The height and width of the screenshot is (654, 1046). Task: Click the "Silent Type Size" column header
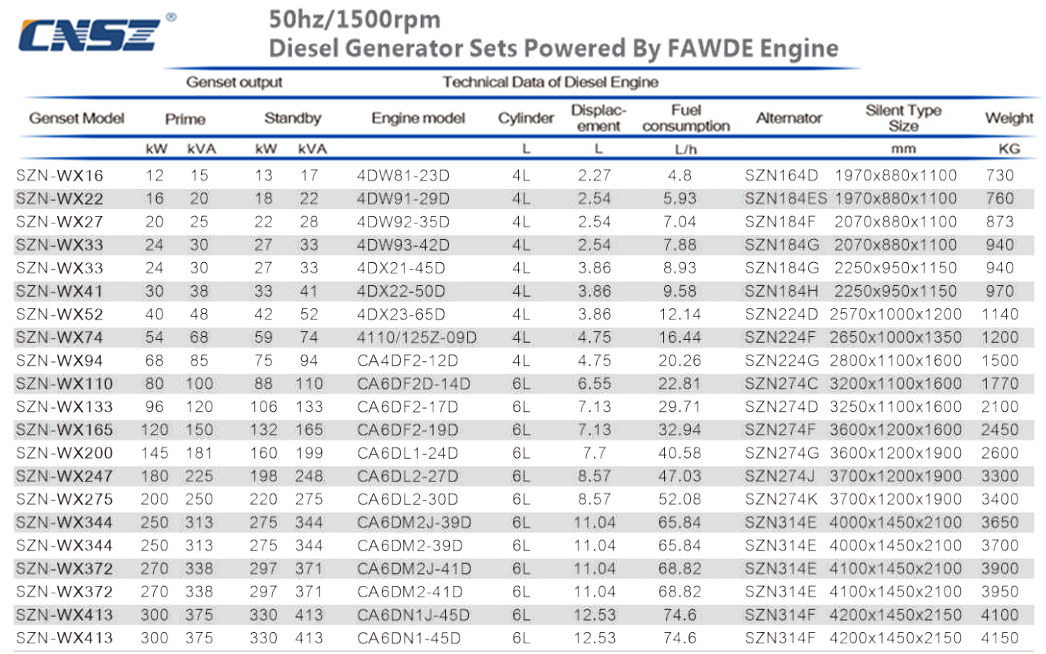[903, 118]
